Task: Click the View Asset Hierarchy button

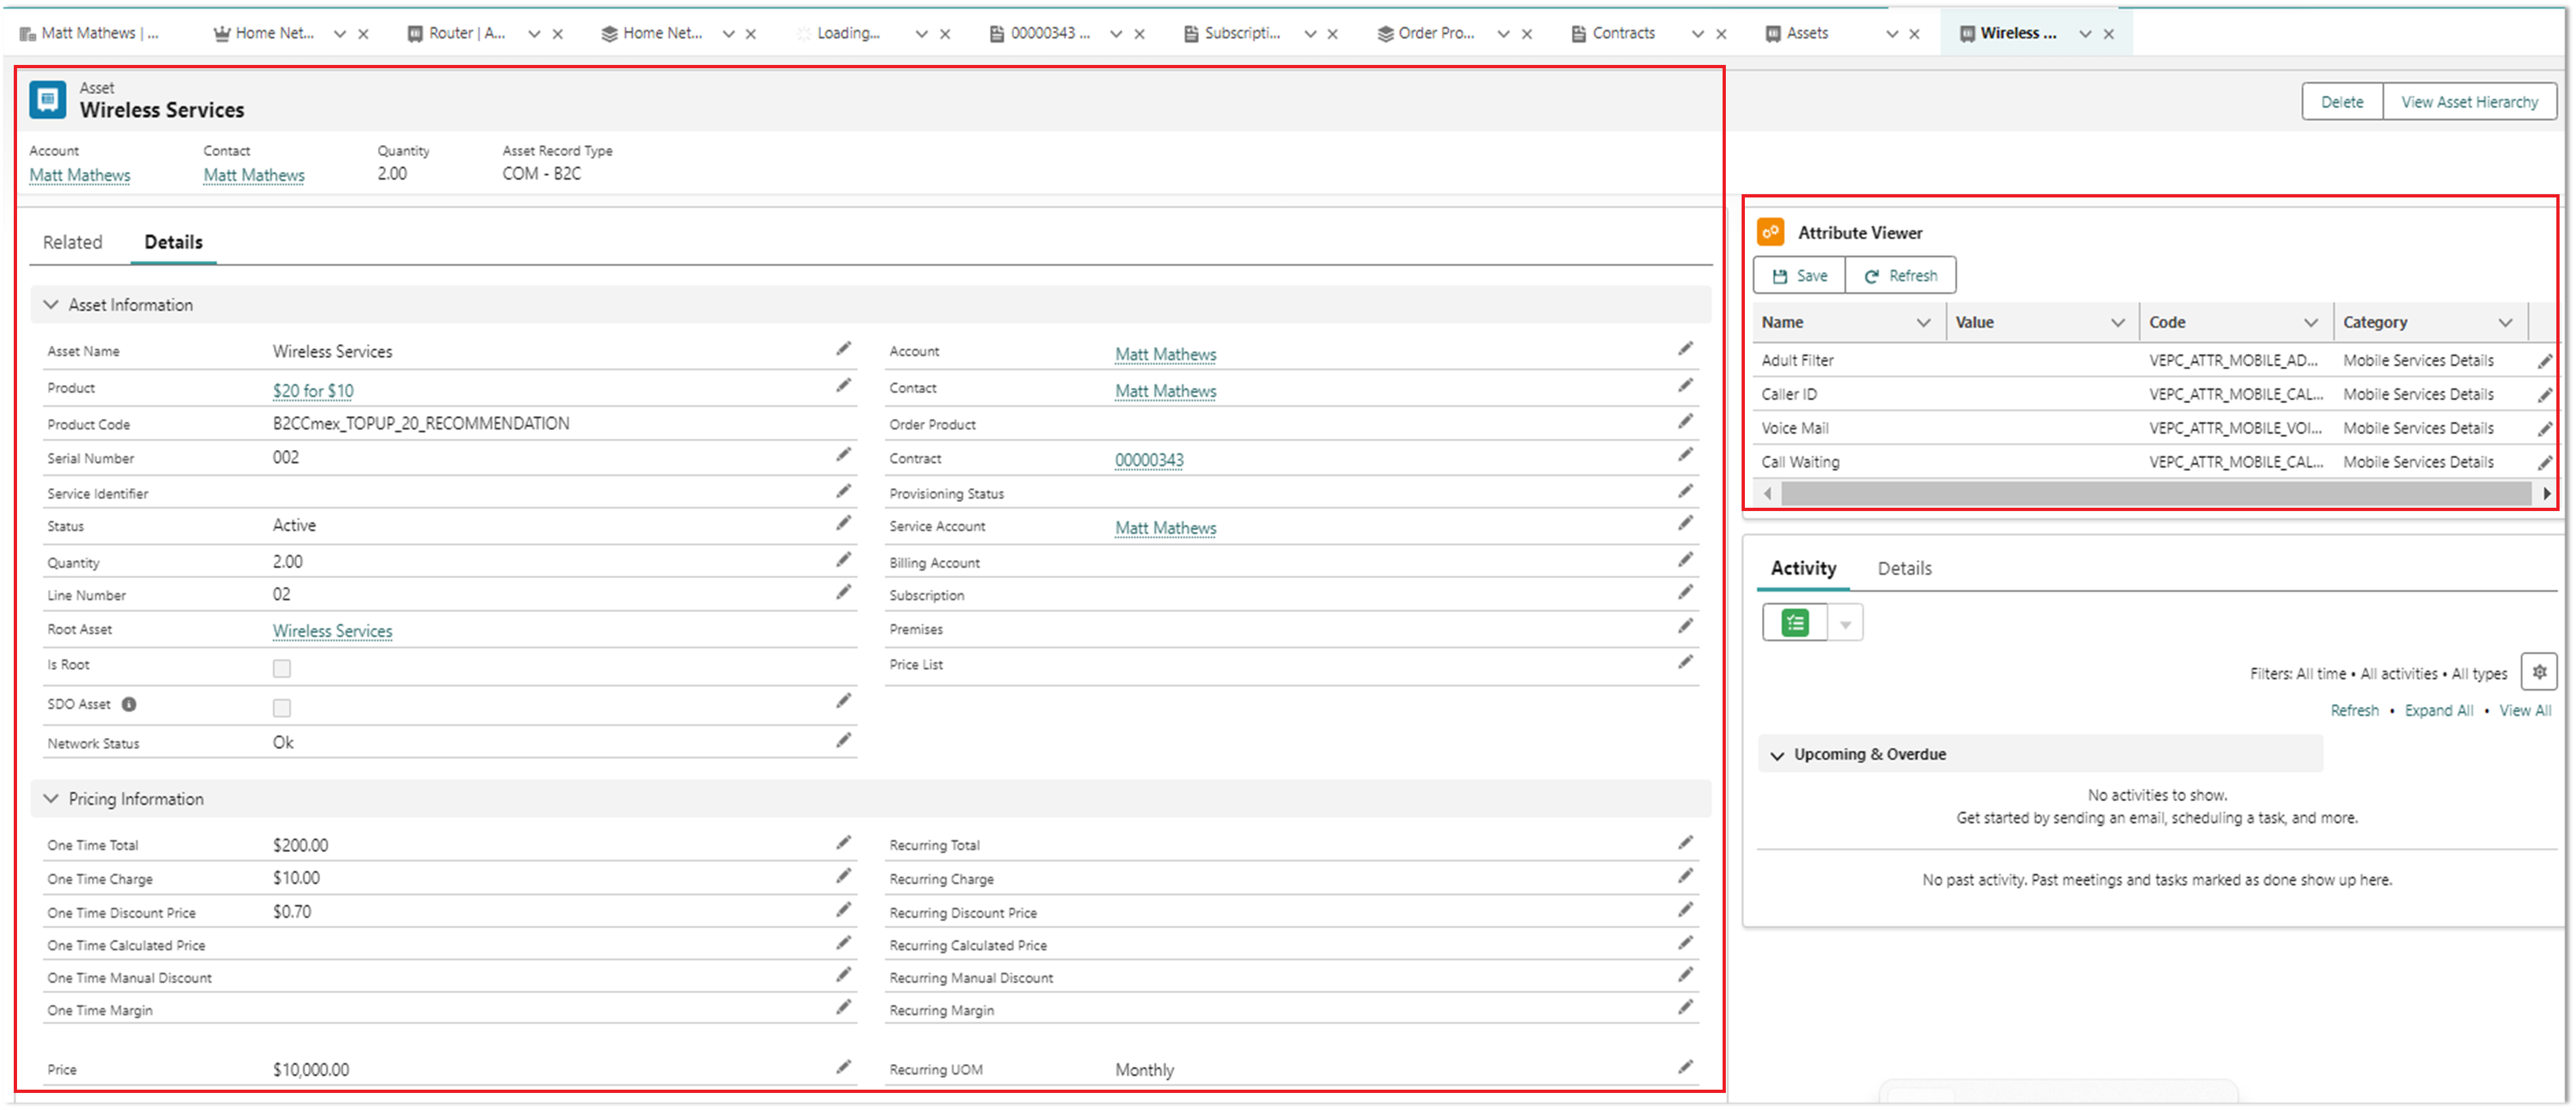Action: tap(2469, 102)
